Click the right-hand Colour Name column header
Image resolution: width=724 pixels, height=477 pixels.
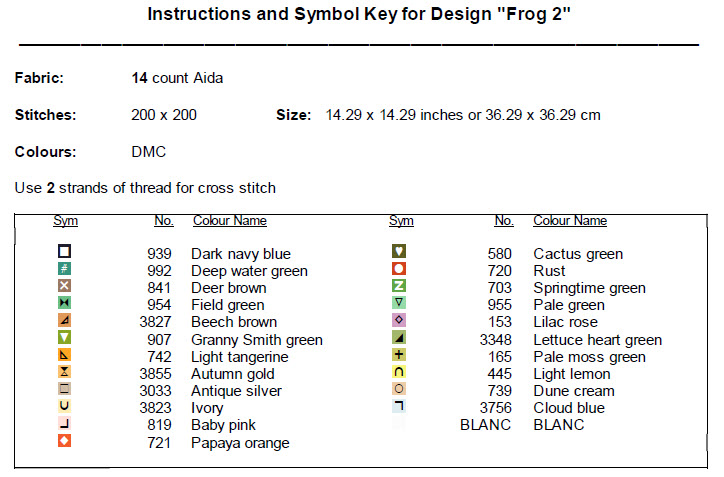pos(569,221)
